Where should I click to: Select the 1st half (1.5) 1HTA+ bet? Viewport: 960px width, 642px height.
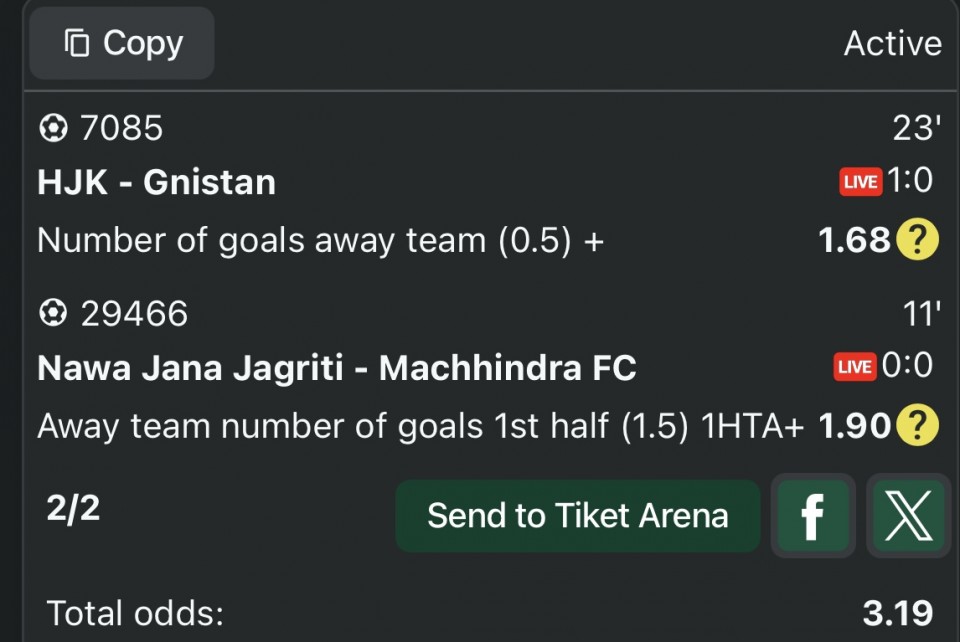(x=420, y=427)
